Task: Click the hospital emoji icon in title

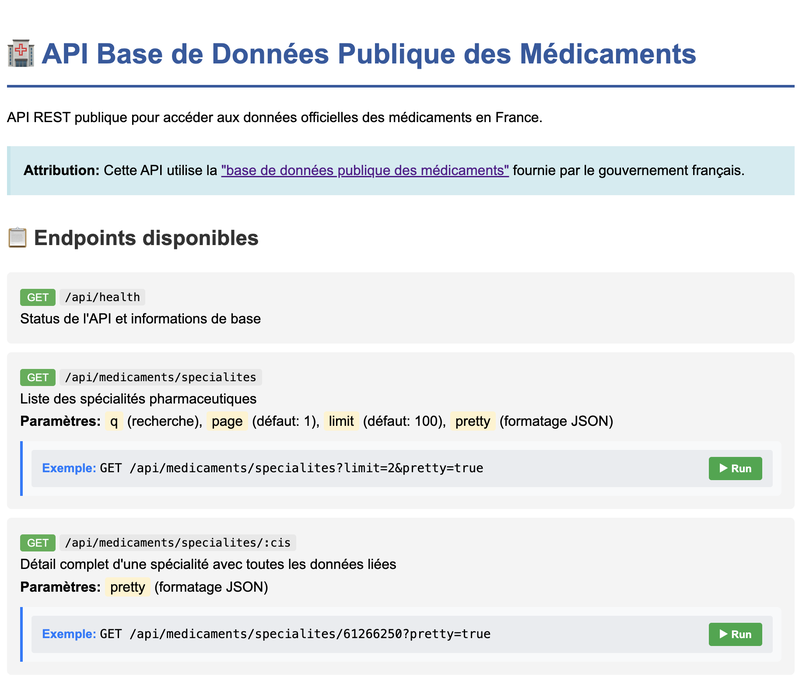Action: (x=21, y=54)
